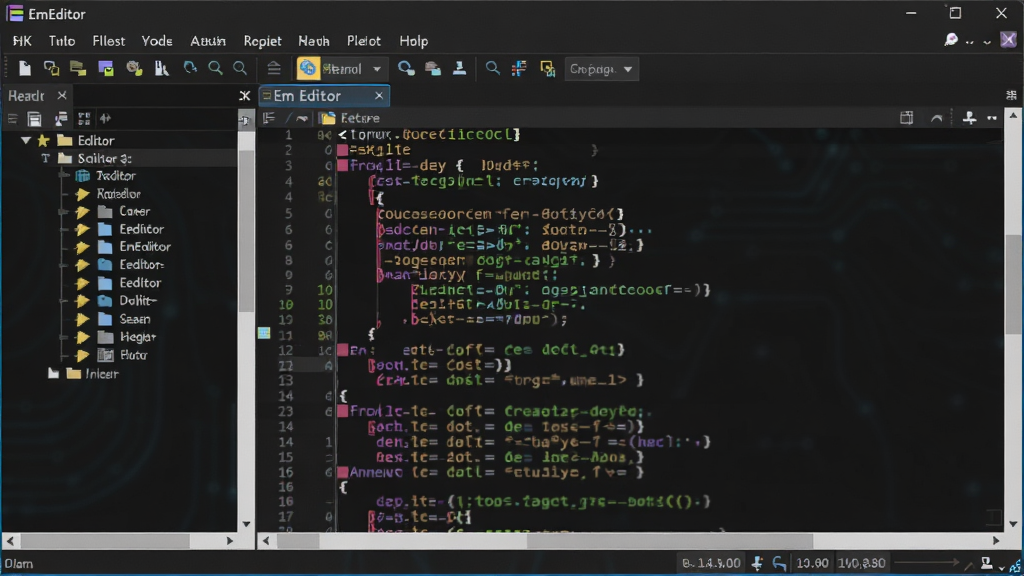This screenshot has height=576, width=1024.
Task: Click the highlighted globe button in toolbar
Action: coord(308,69)
